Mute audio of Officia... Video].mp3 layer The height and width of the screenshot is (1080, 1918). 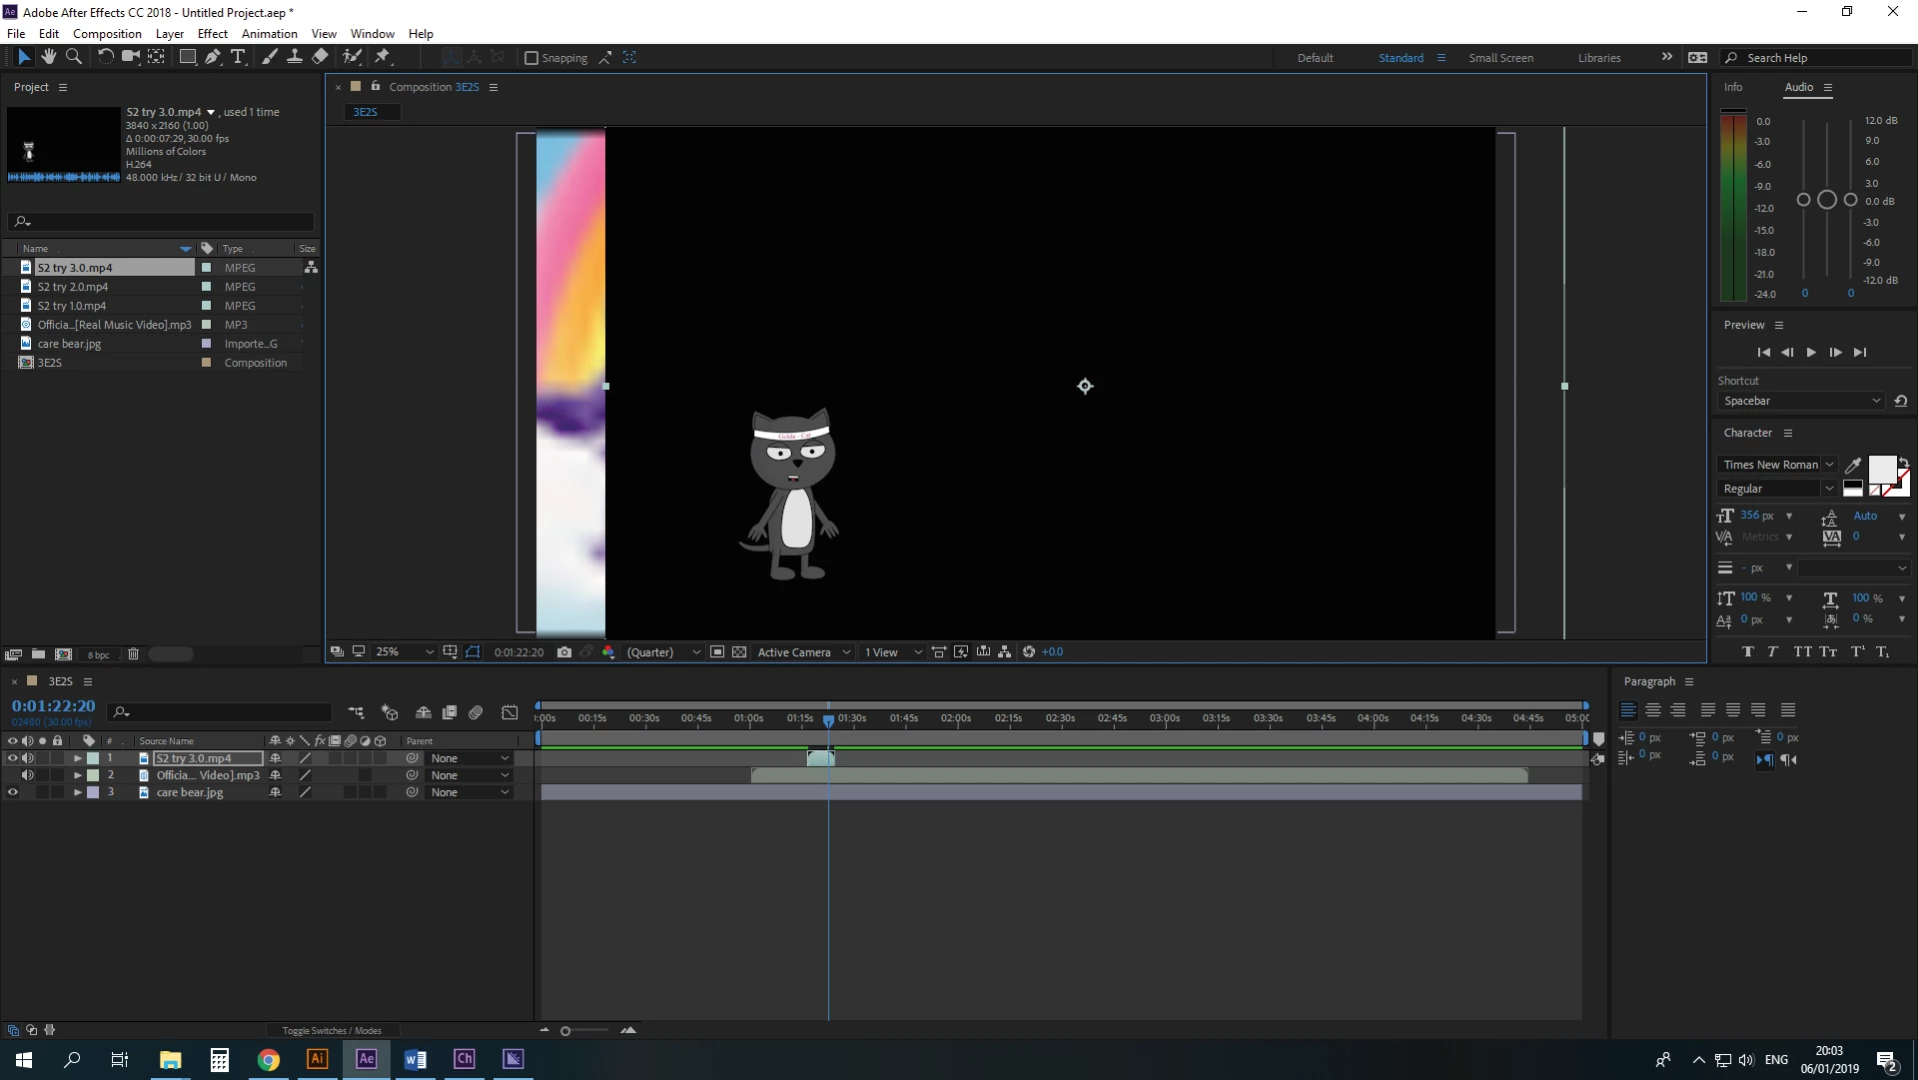[28, 775]
